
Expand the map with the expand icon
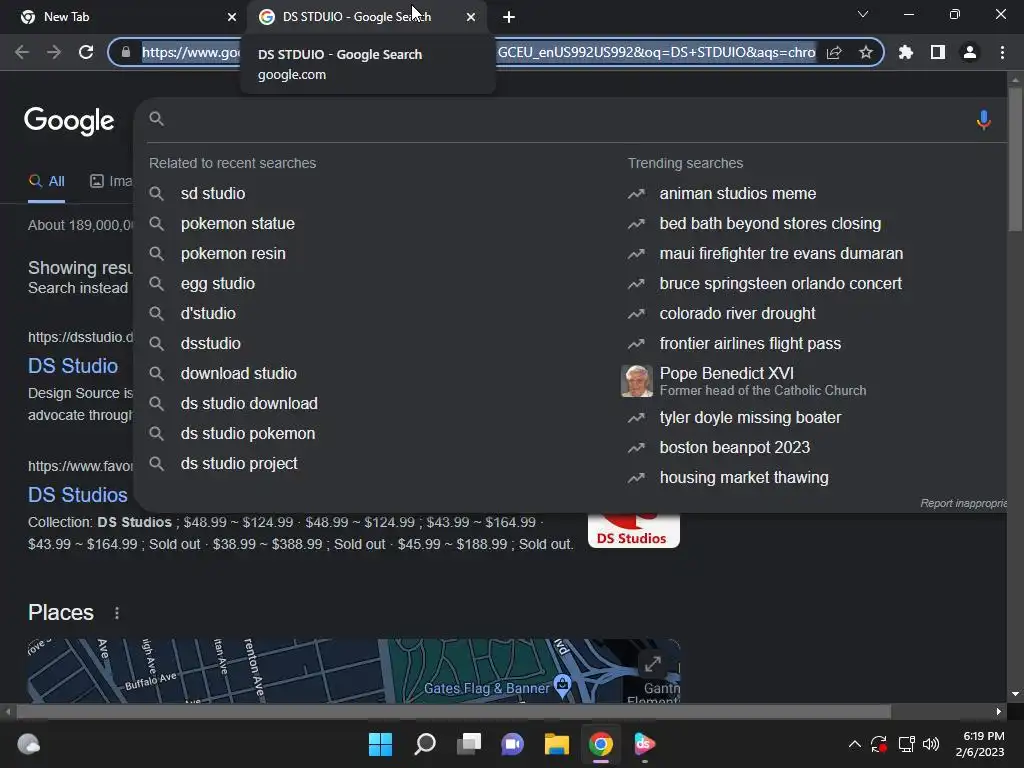[x=652, y=664]
